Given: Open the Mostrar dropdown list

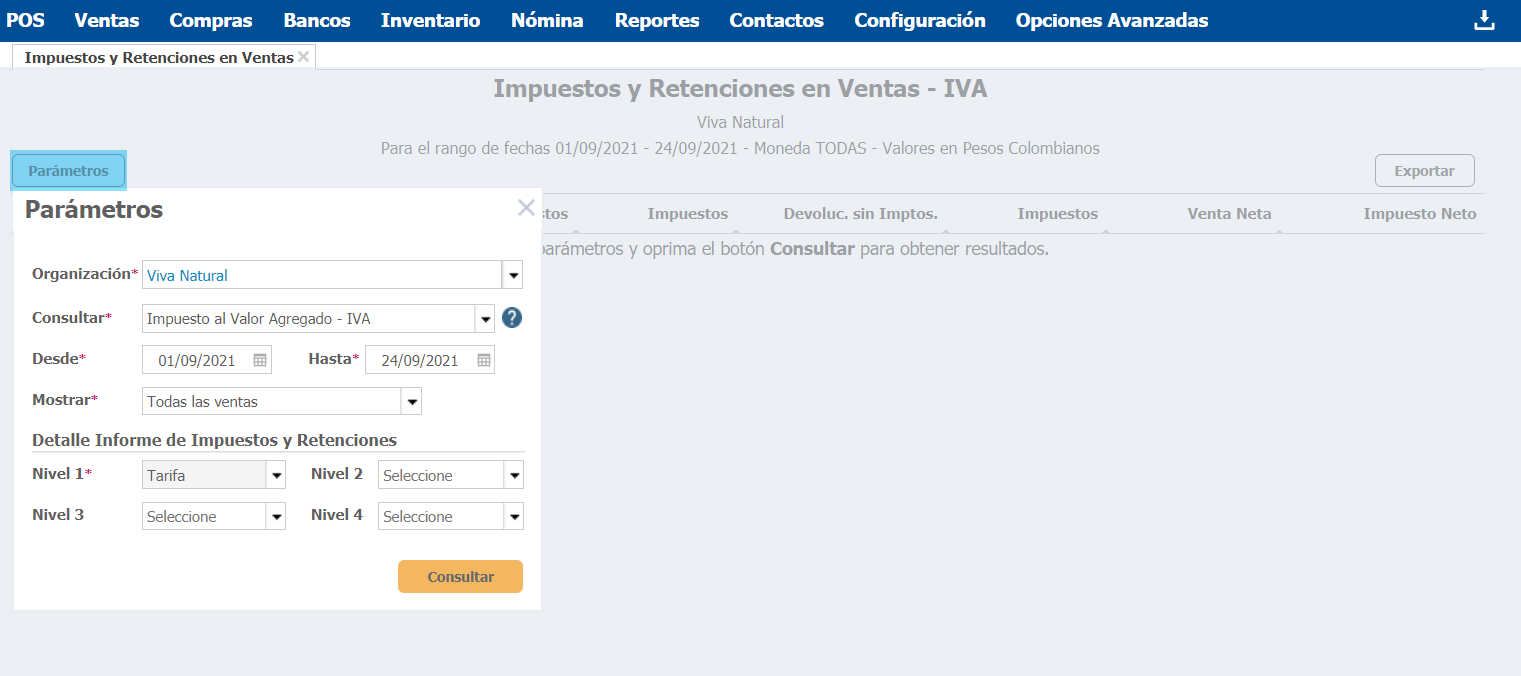Looking at the screenshot, I should [411, 402].
